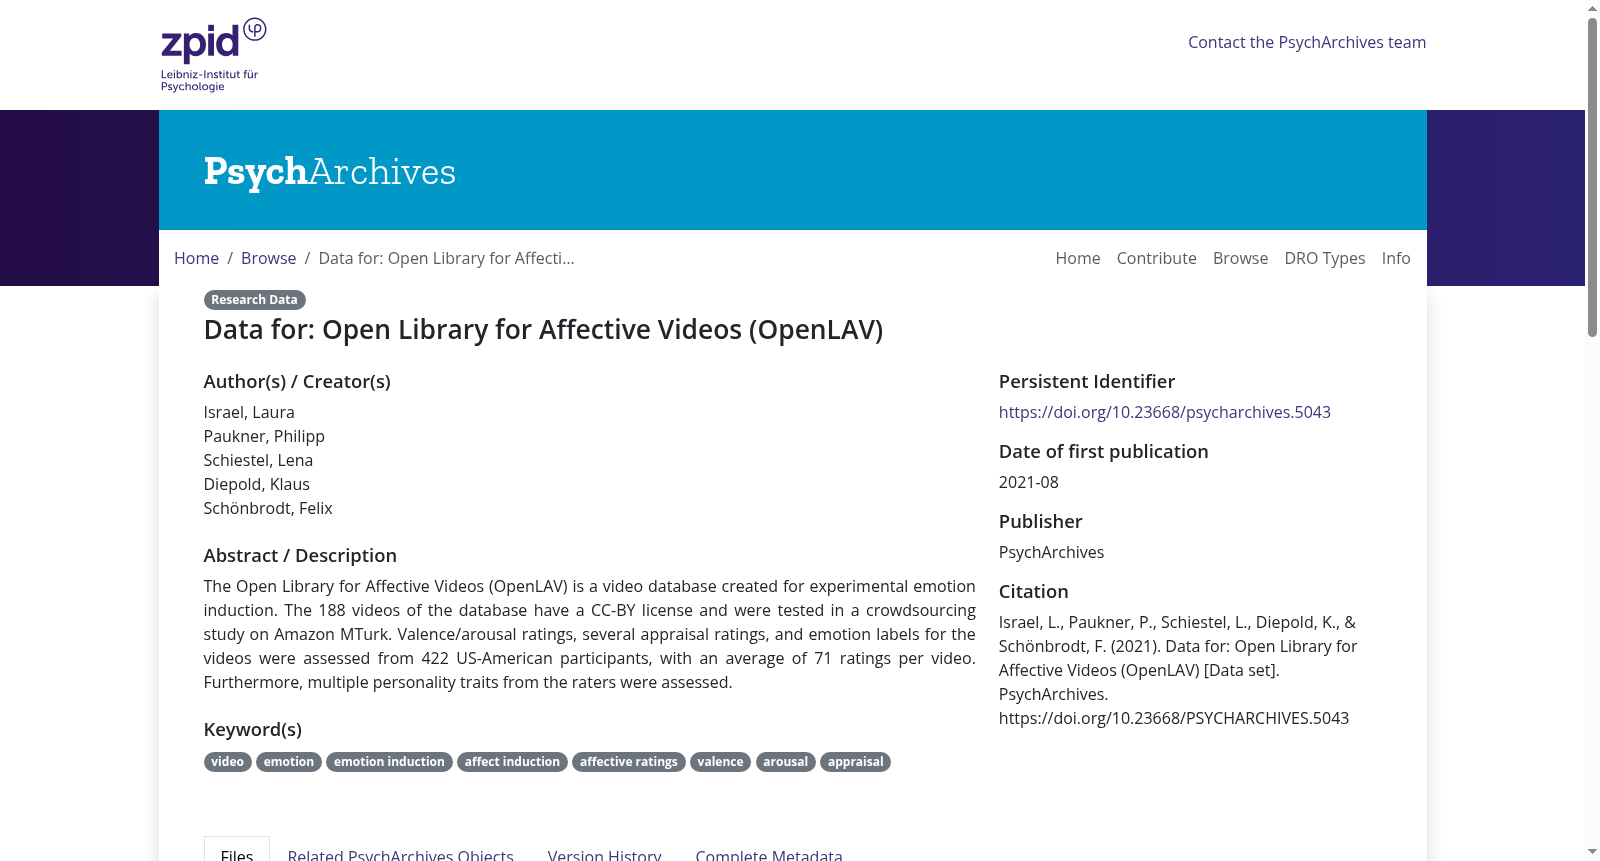Select author Paukner, Philipp

point(264,436)
